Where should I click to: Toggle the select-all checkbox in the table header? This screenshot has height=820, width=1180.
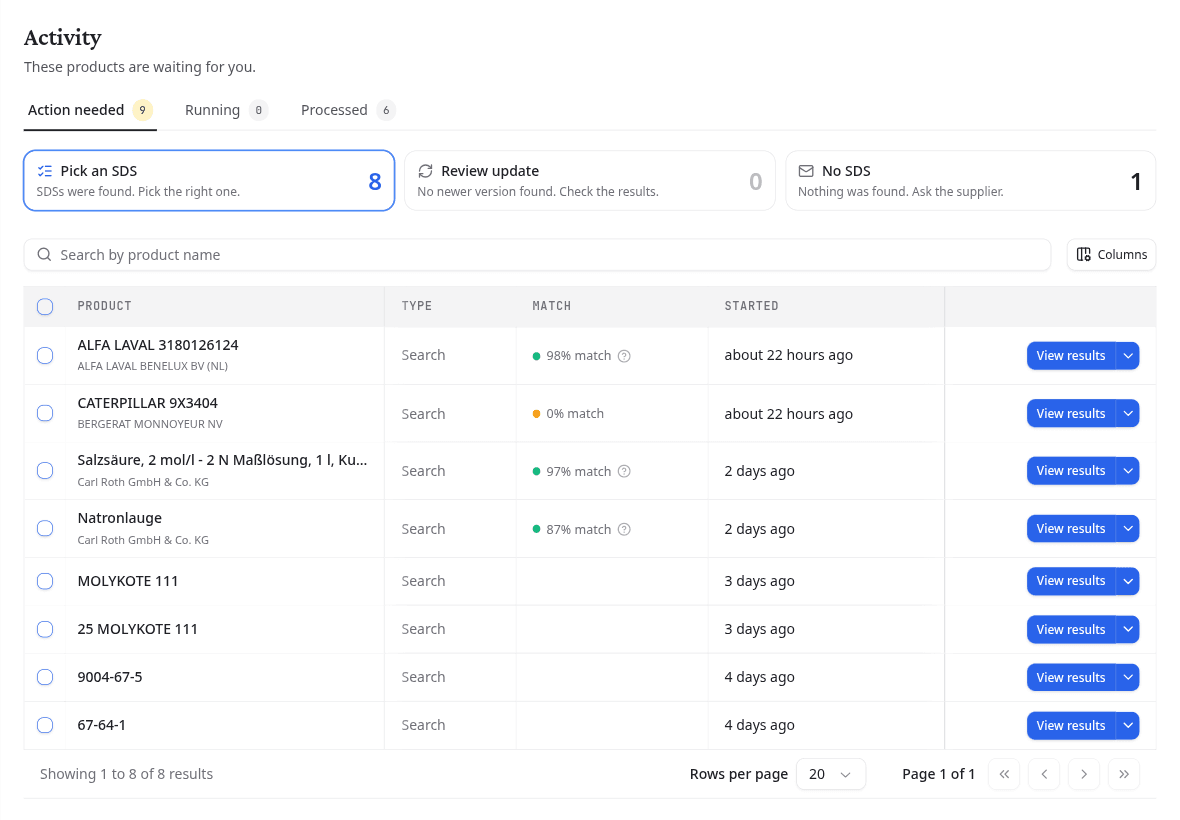tap(45, 307)
